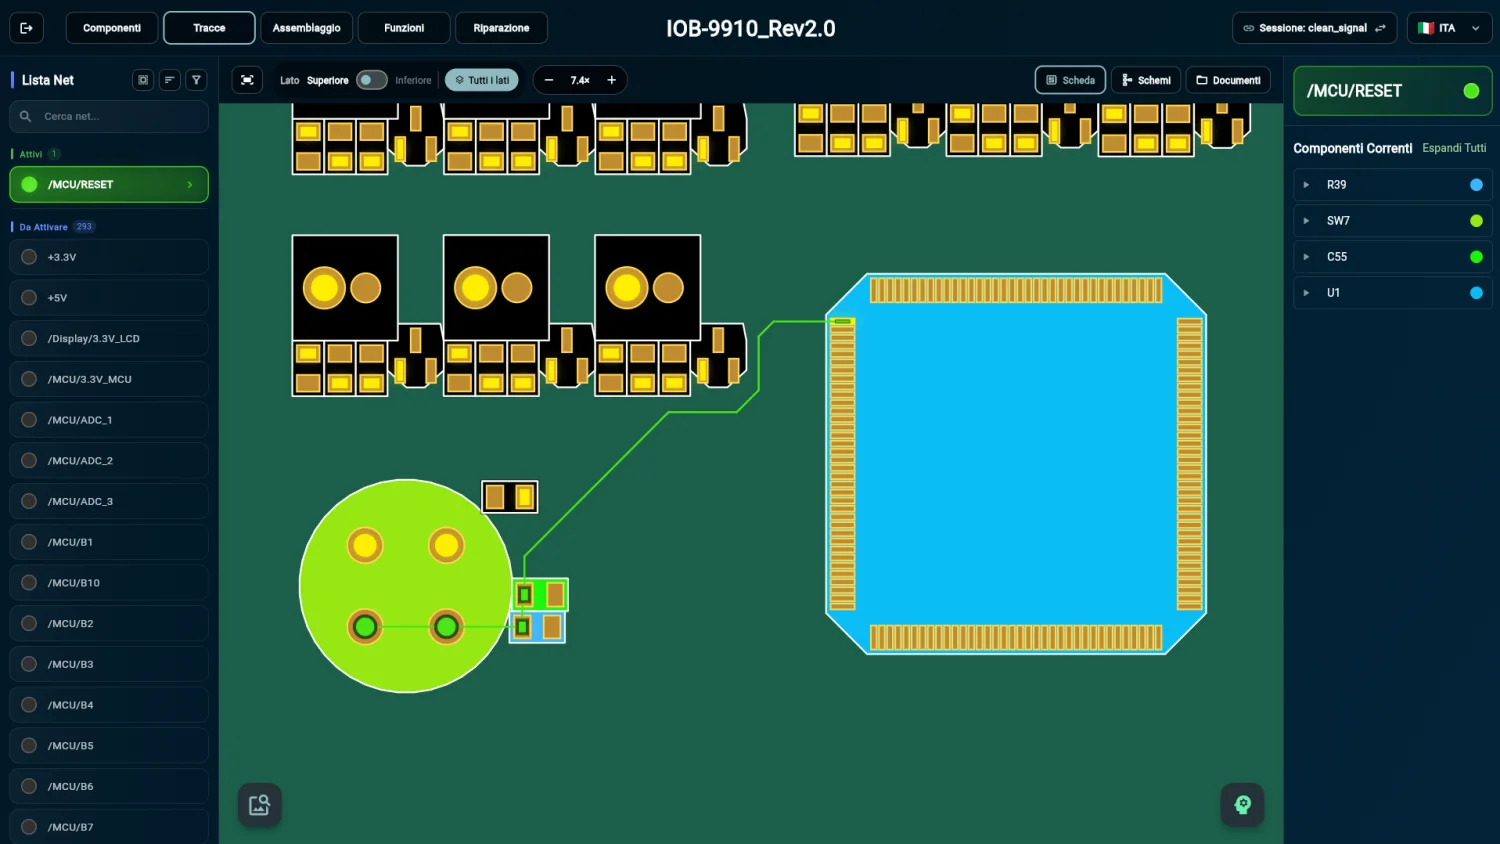Open the Componenti tab

click(112, 28)
